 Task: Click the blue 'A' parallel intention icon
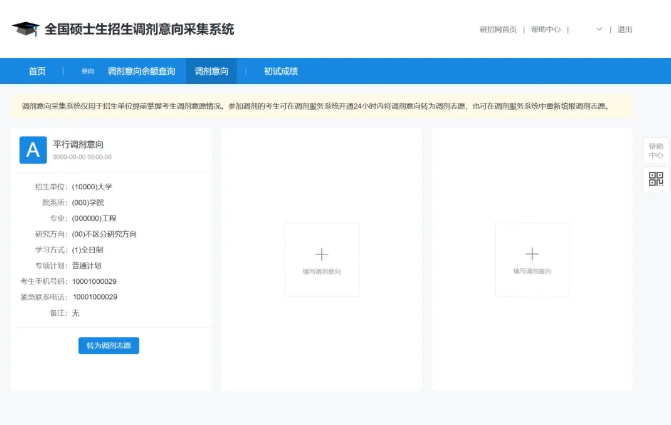coord(33,150)
